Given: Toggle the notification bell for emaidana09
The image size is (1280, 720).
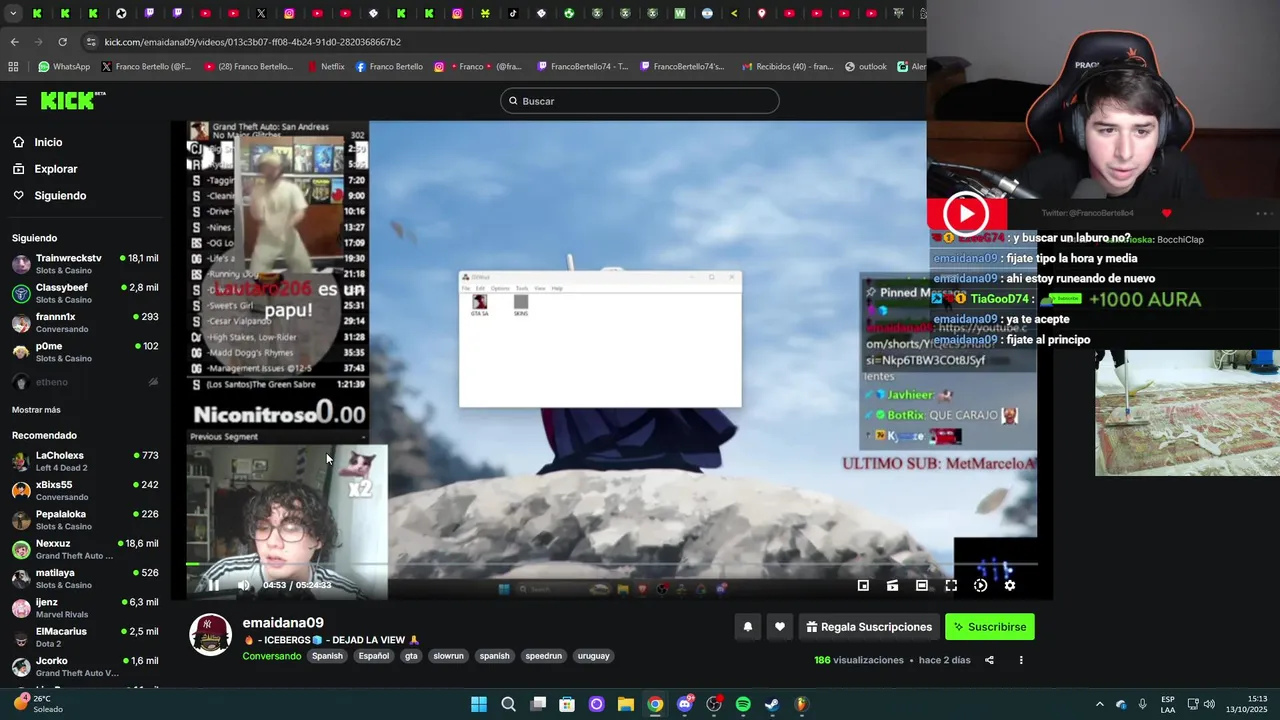Looking at the screenshot, I should 747,627.
